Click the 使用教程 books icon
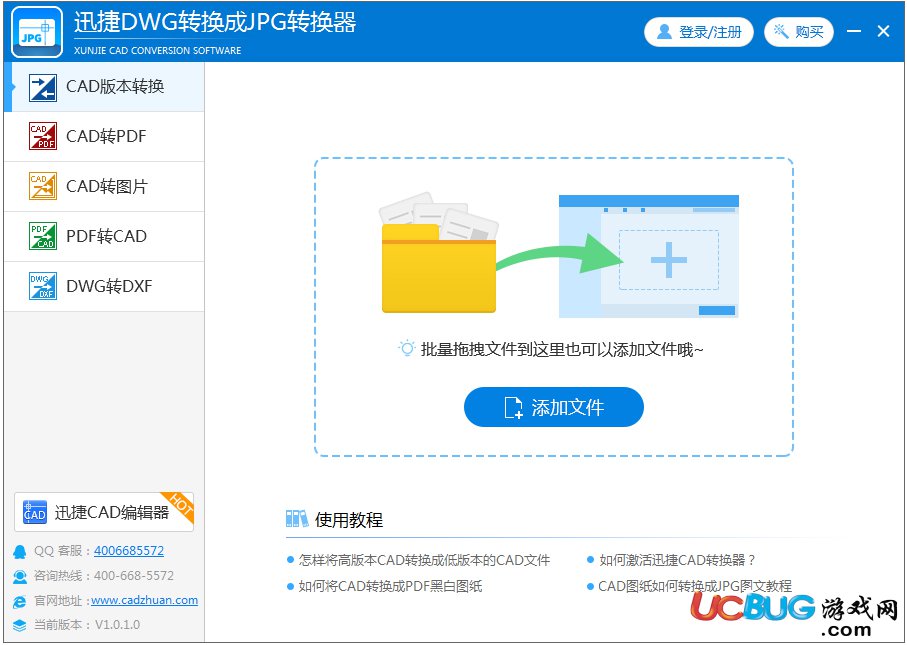 pos(297,519)
